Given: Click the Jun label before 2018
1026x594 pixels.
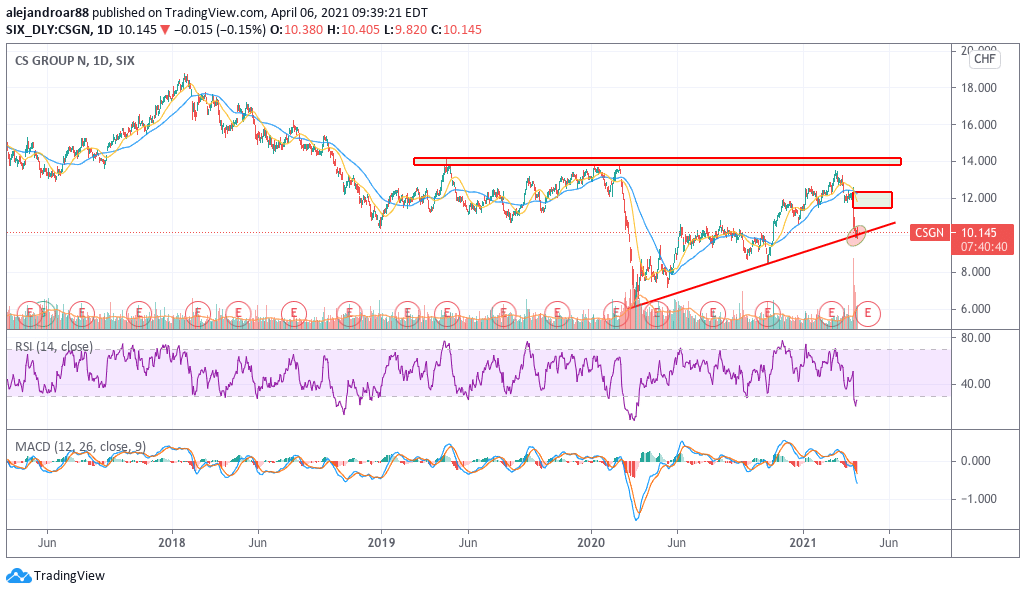Looking at the screenshot, I should pyautogui.click(x=47, y=542).
